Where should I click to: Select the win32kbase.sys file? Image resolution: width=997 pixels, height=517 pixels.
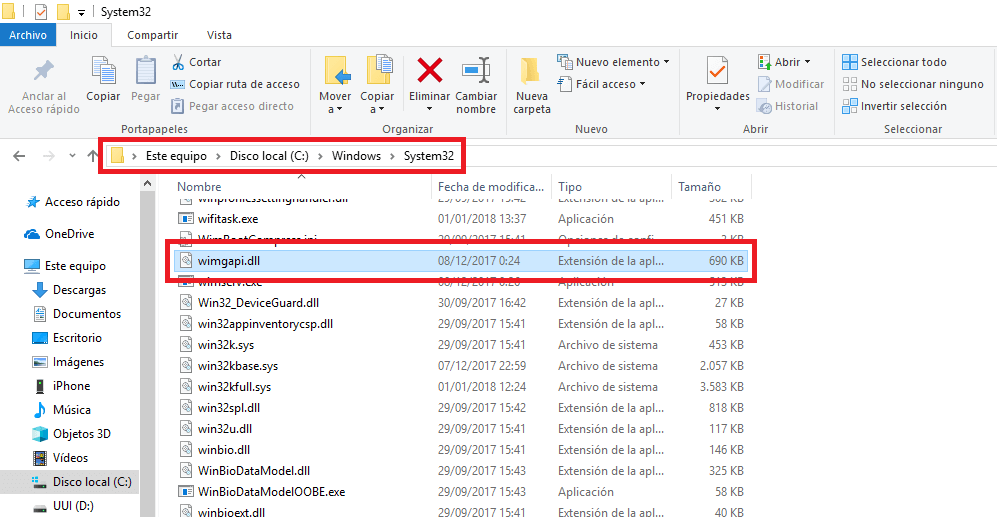(x=461, y=366)
